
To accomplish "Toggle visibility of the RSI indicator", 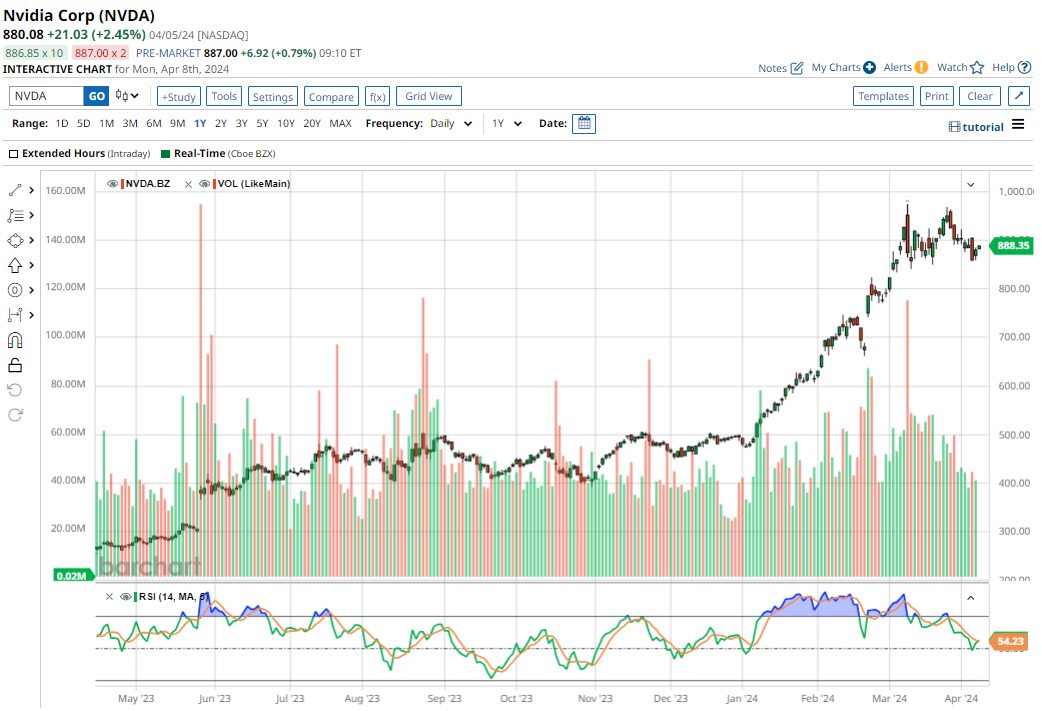I will point(126,597).
